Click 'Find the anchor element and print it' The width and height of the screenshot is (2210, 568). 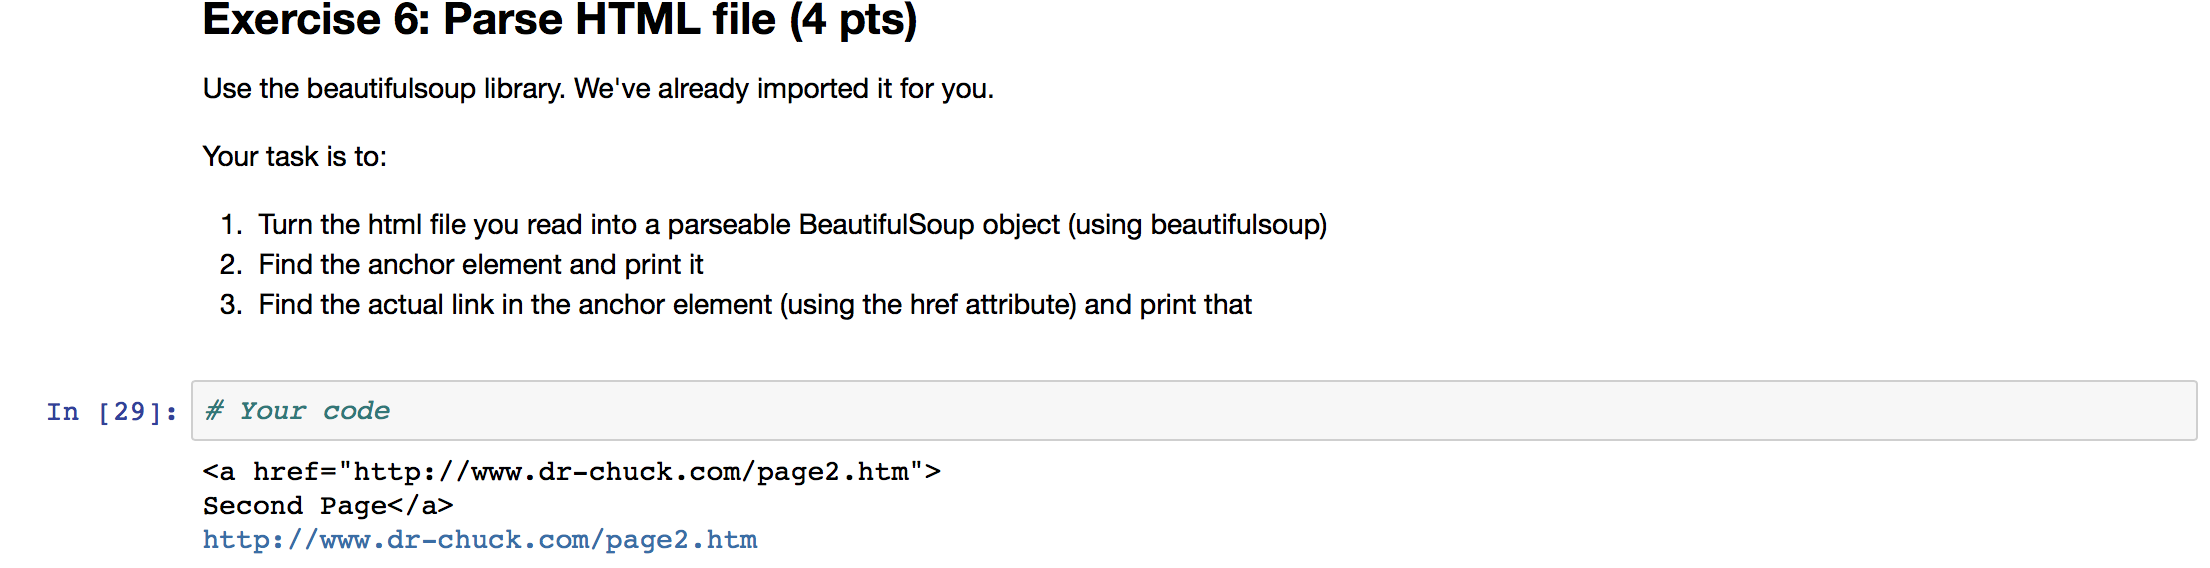[481, 265]
